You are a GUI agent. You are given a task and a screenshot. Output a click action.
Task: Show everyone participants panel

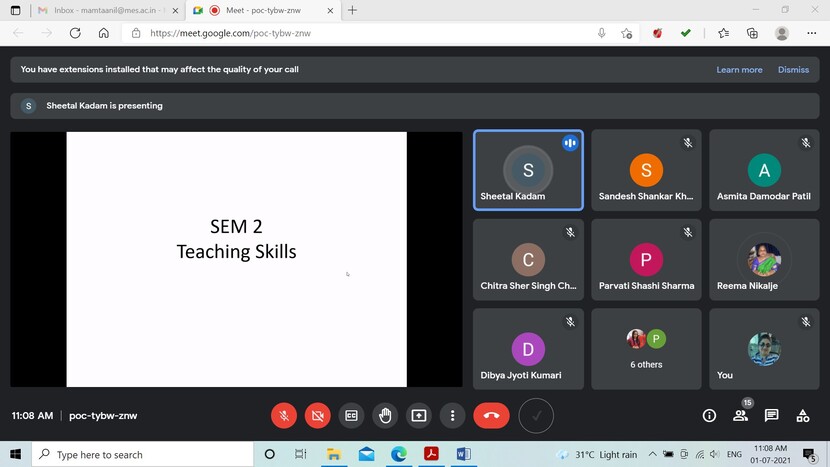click(x=741, y=415)
